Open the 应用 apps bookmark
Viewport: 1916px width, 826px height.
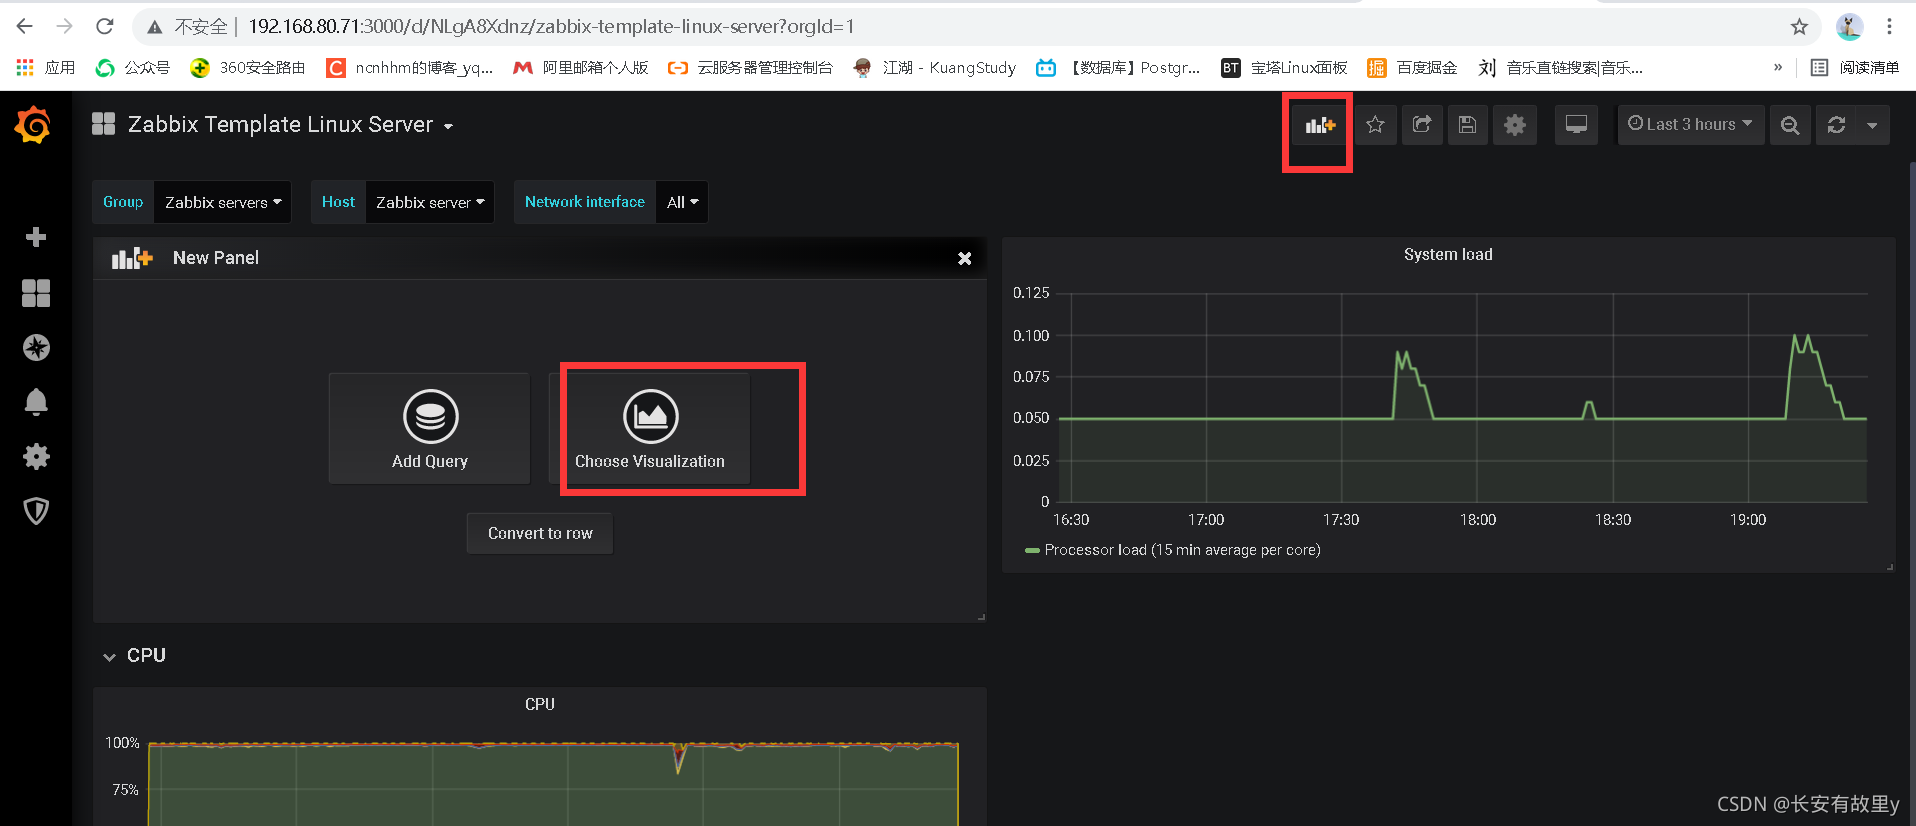coord(46,68)
